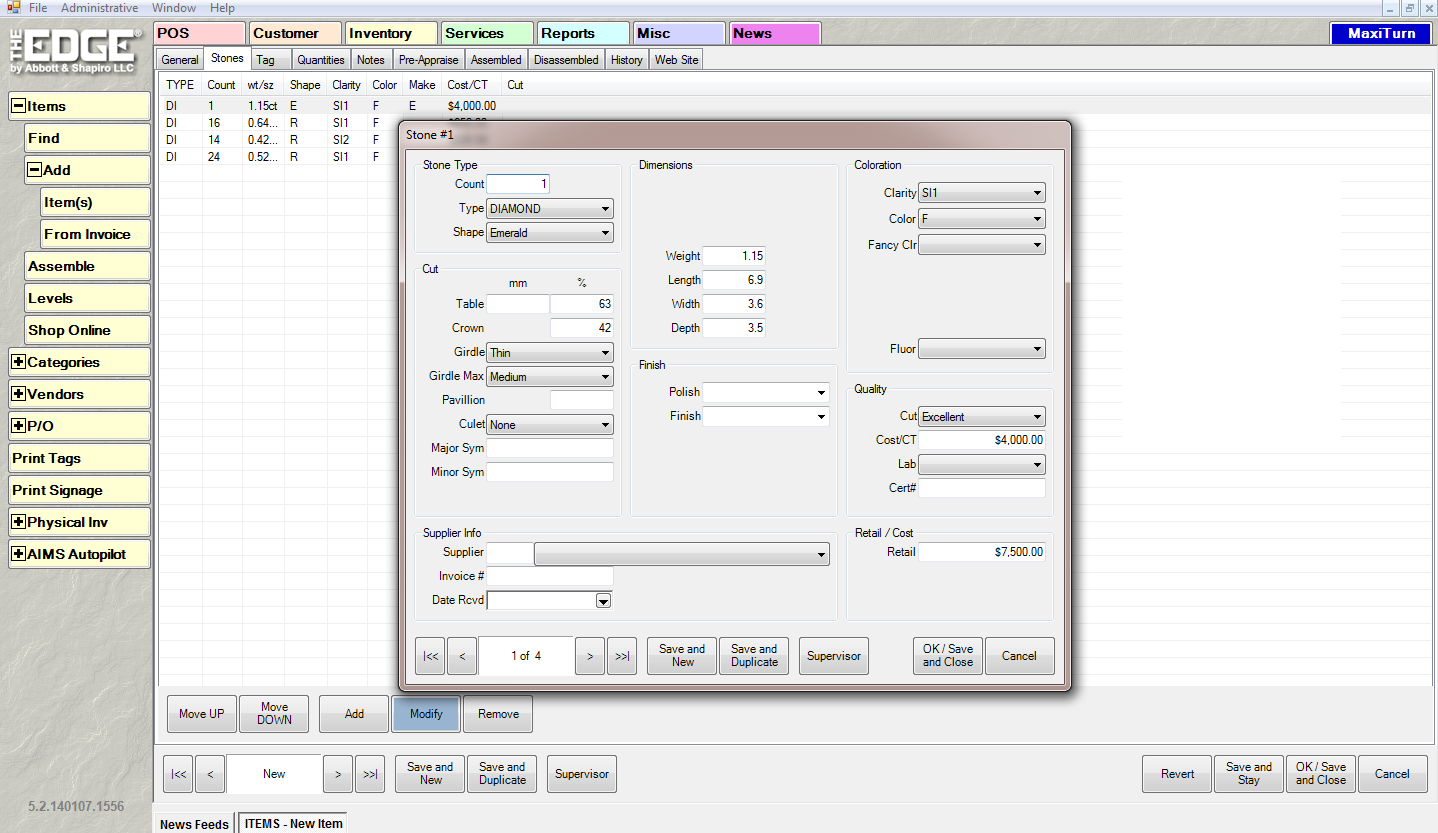Switch to the Pre-Appraise tab
The width and height of the screenshot is (1438, 833).
pos(427,60)
